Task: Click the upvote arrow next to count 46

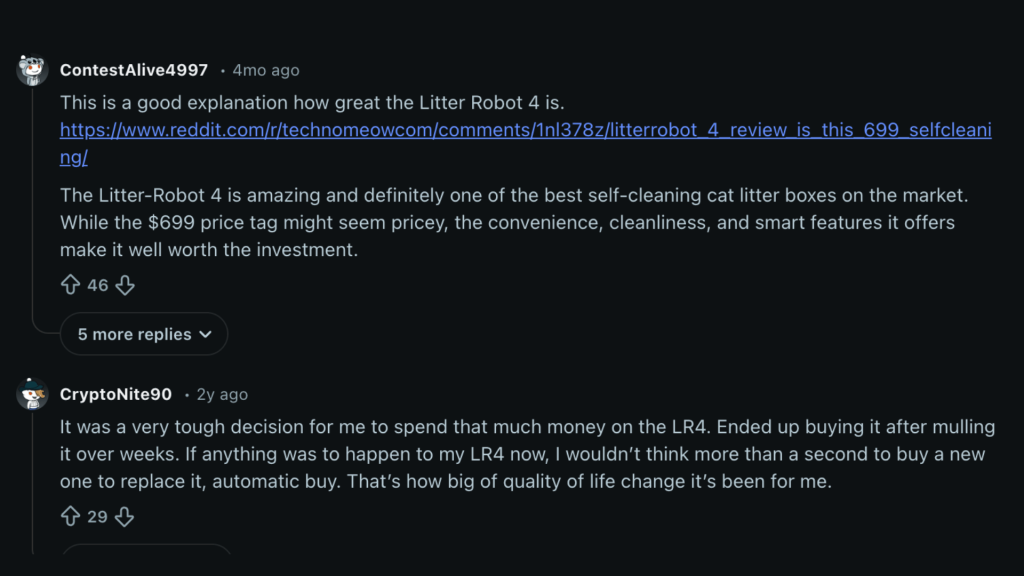Action: [68, 285]
